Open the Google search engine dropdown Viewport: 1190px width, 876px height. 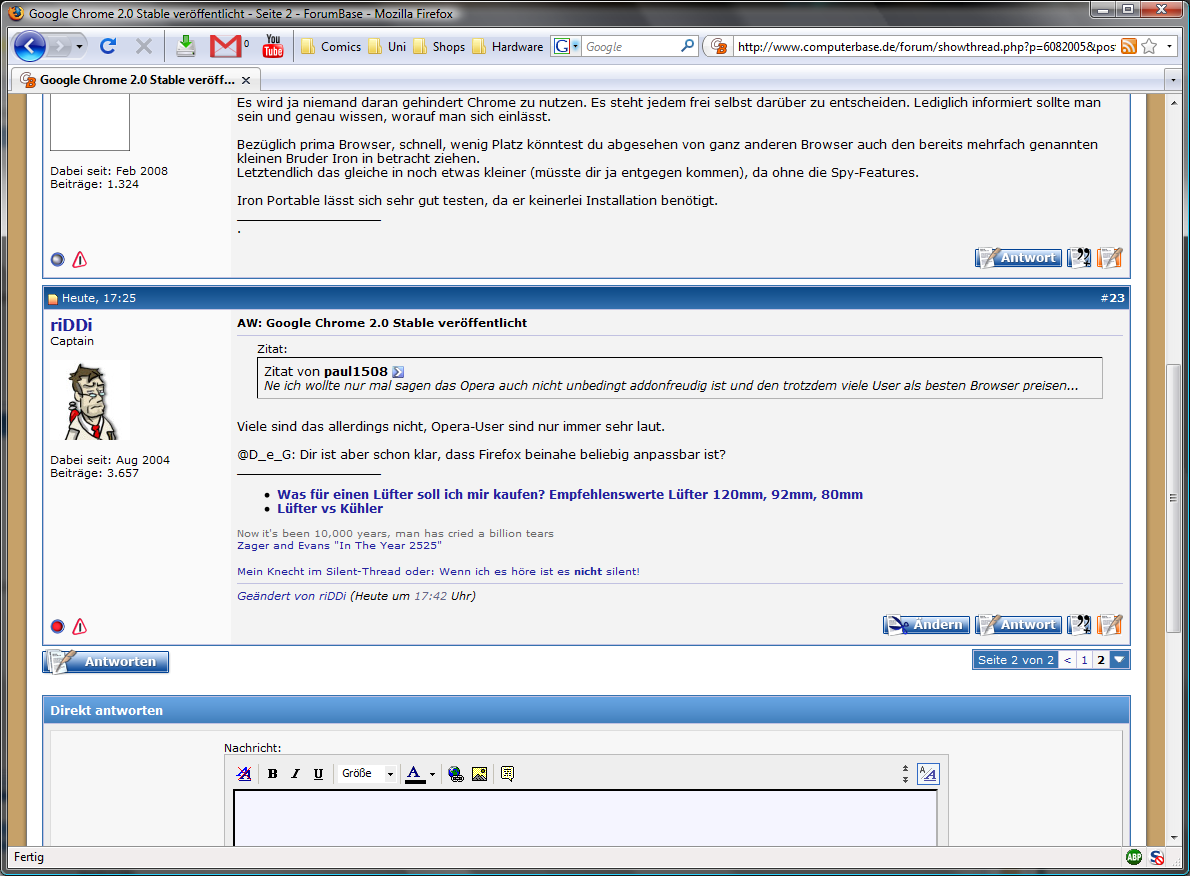pos(565,46)
